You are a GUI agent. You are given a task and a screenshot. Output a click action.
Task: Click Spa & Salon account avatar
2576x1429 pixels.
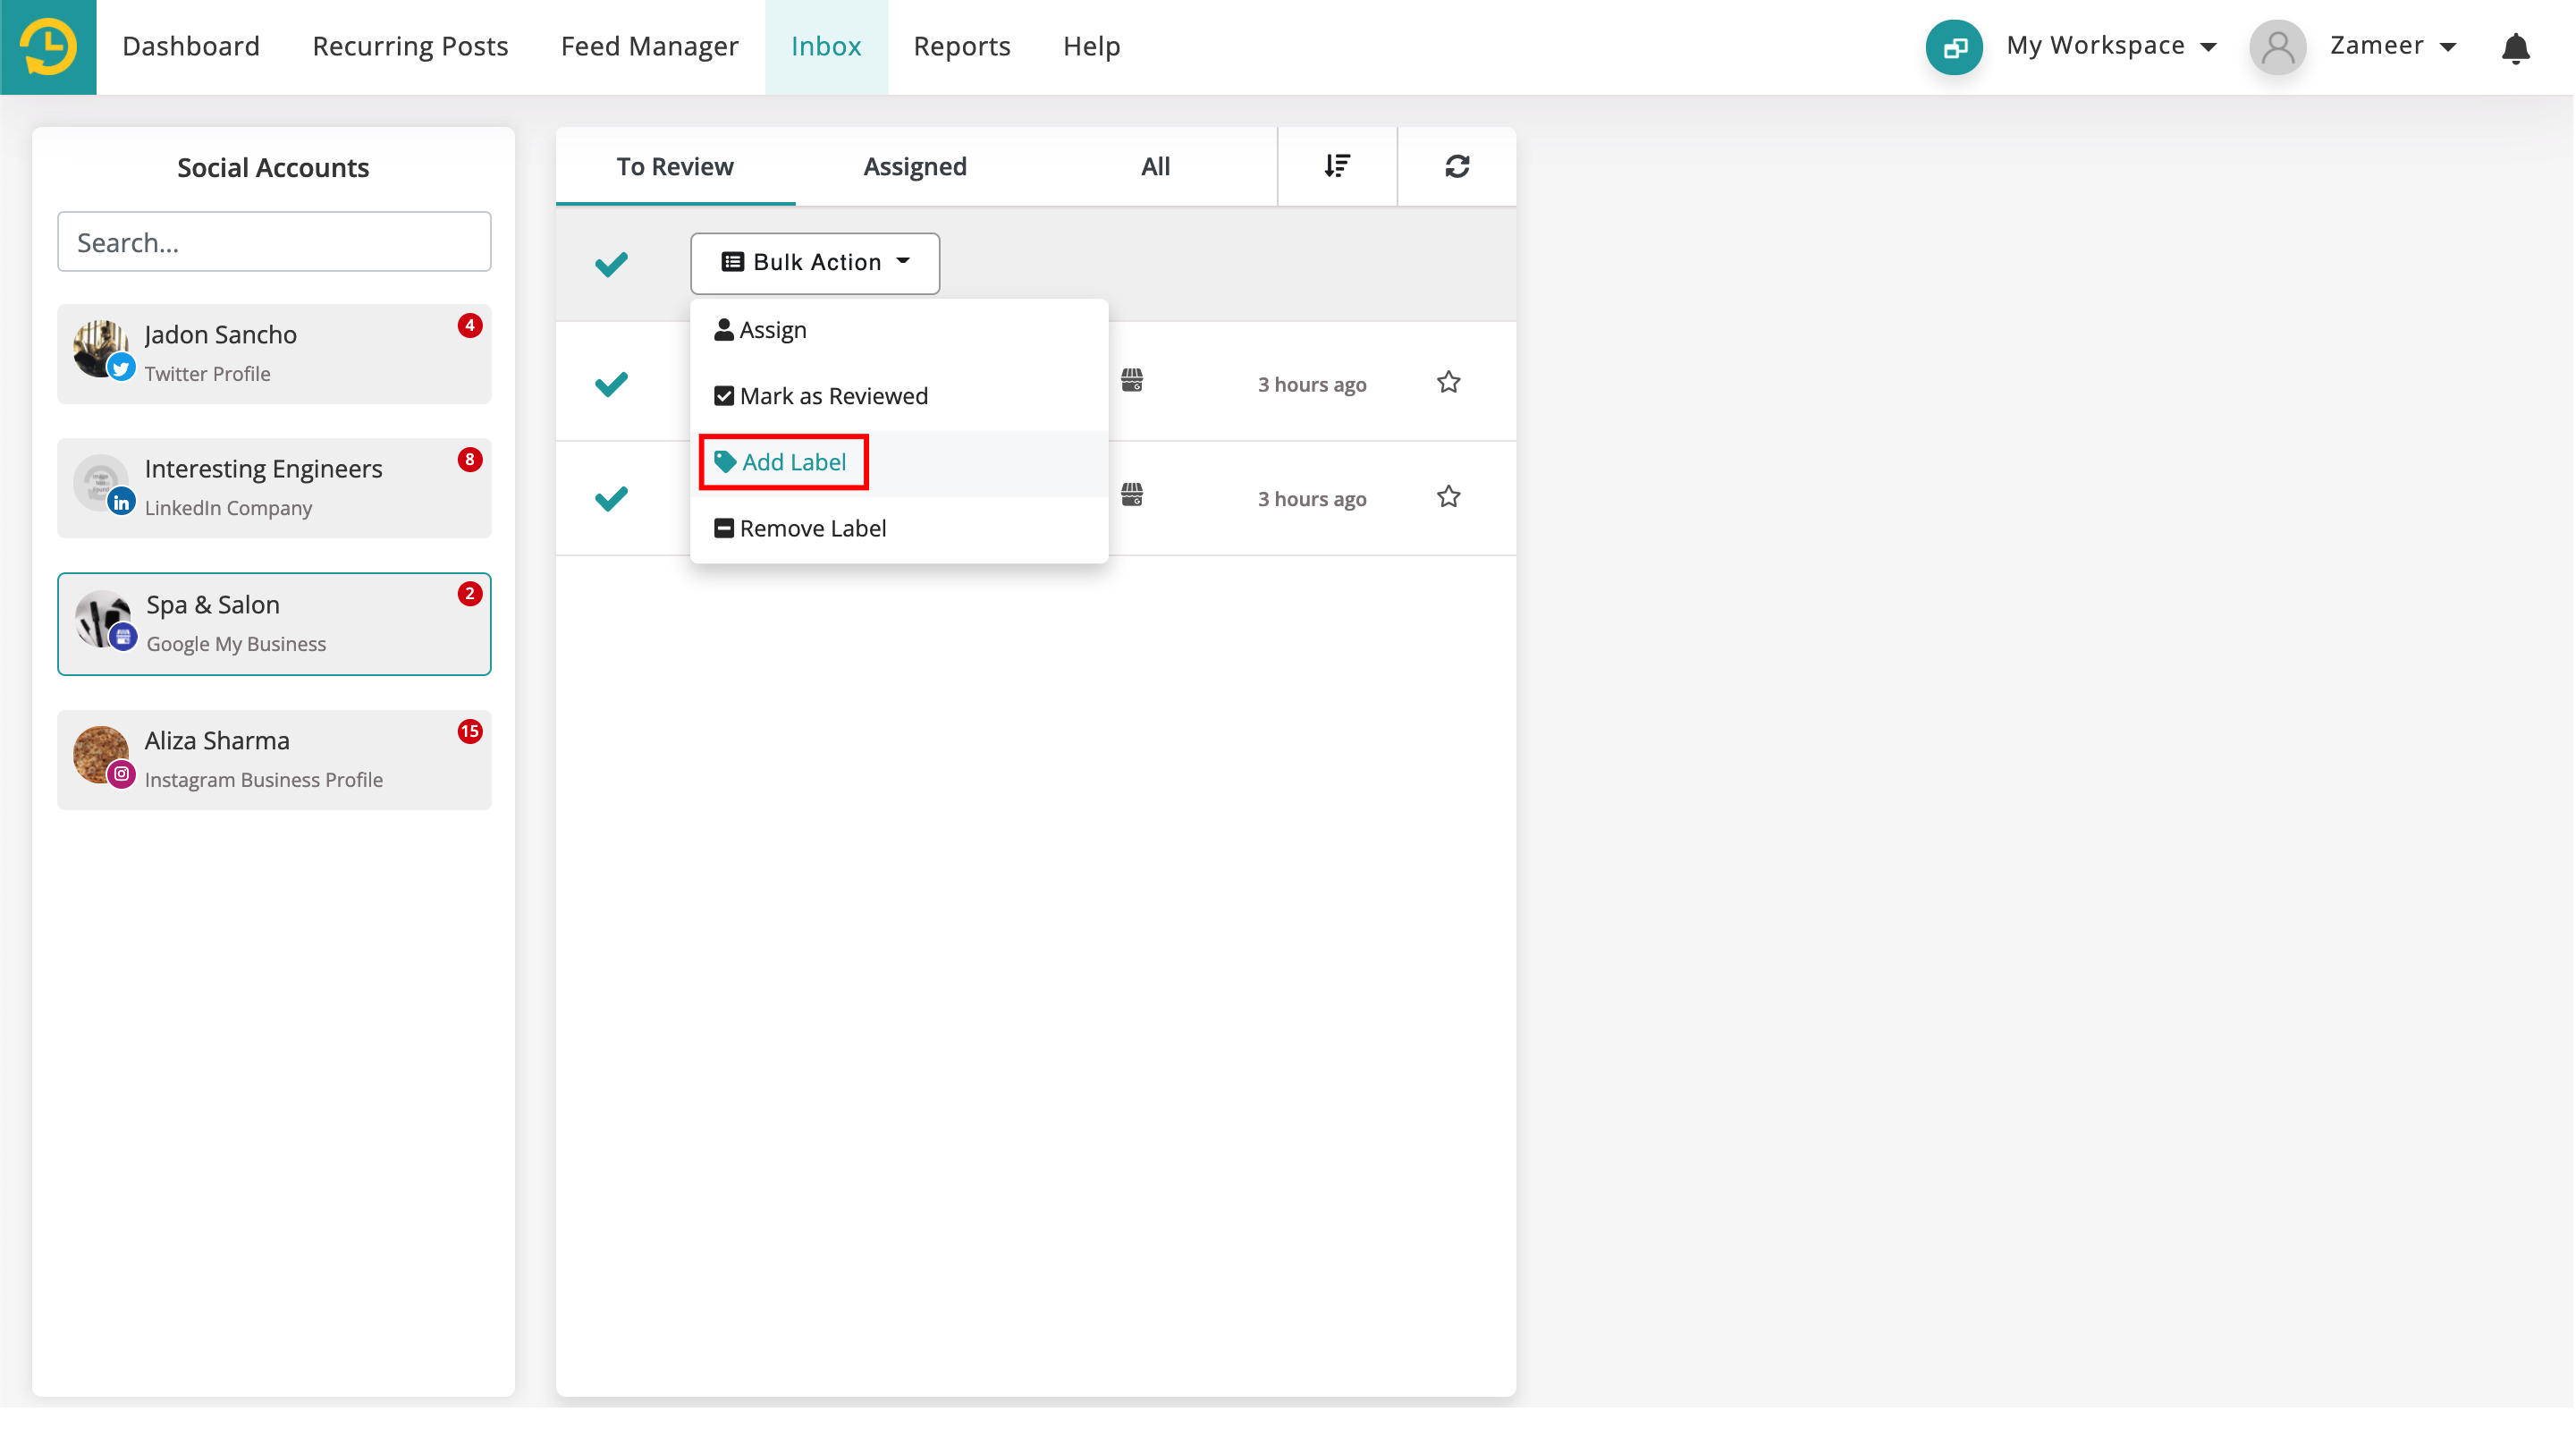point(104,620)
